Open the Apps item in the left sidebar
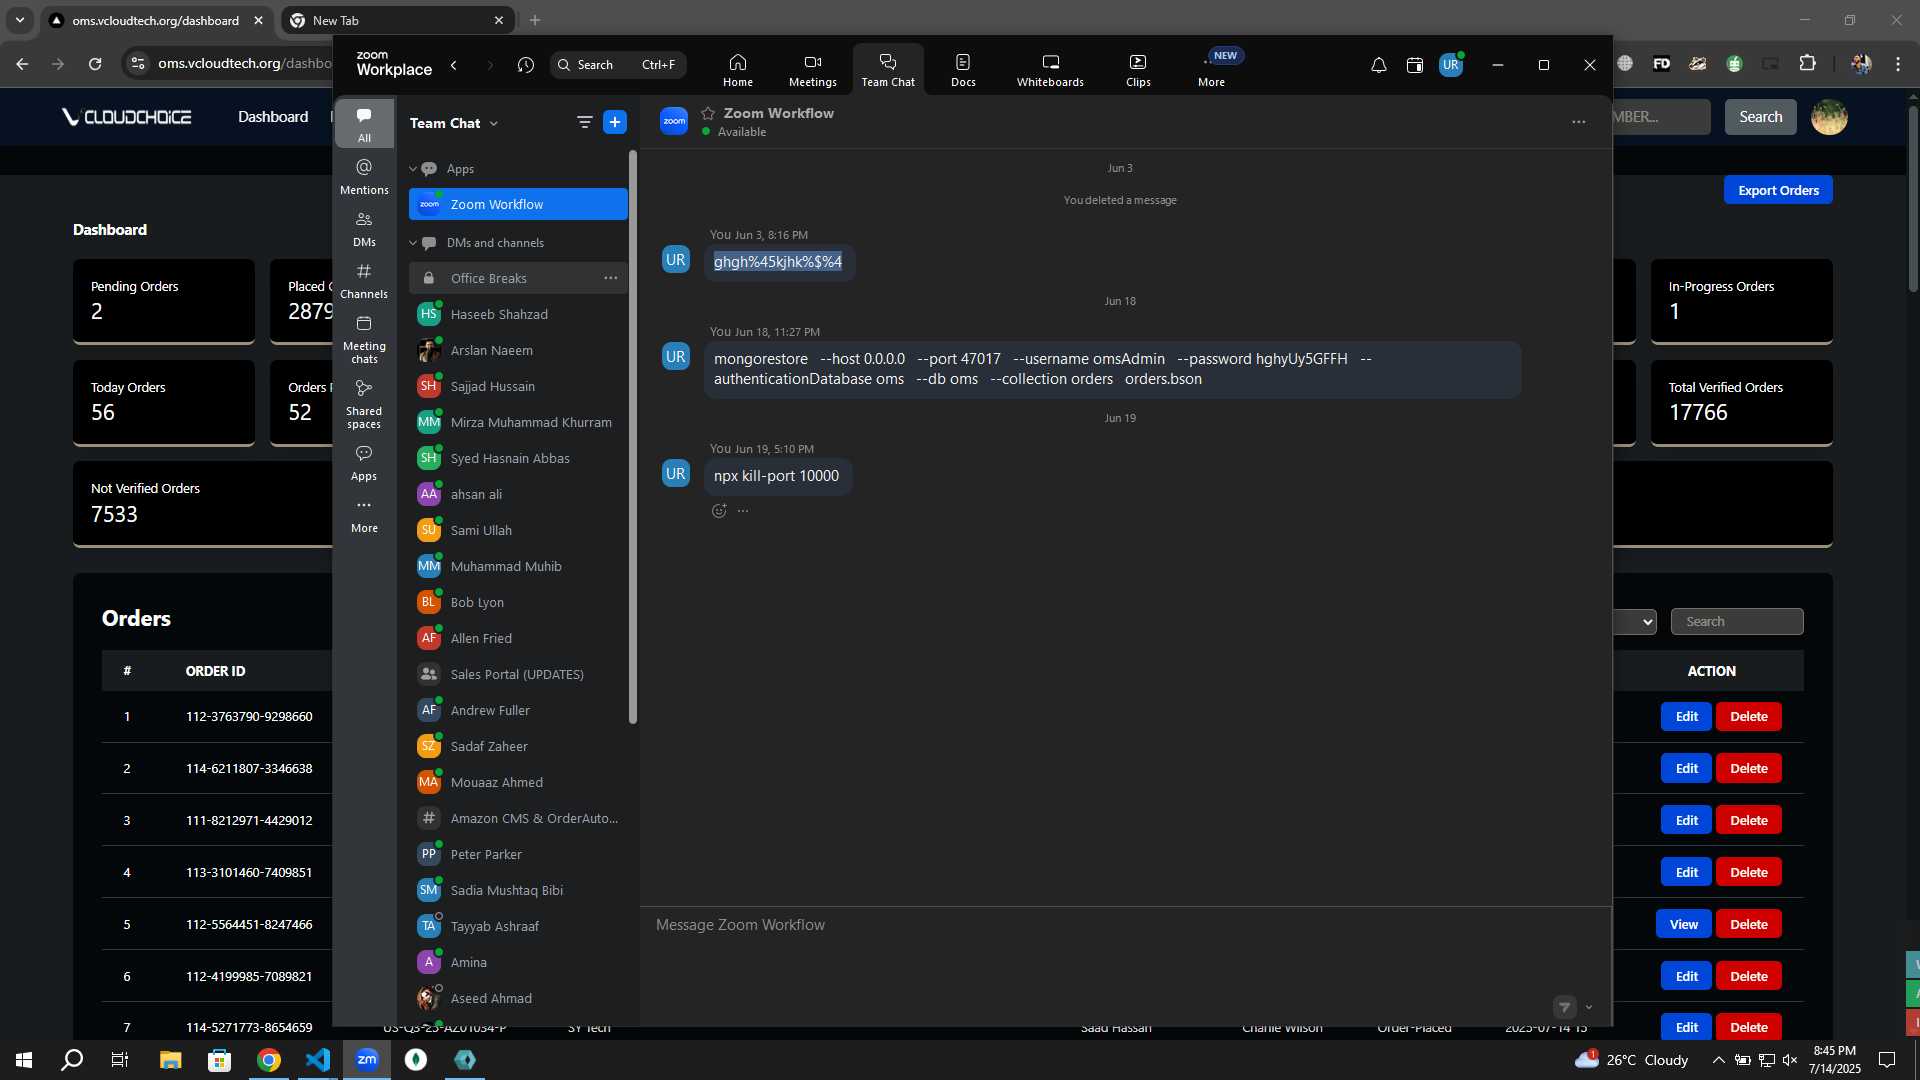This screenshot has width=1920, height=1080. [364, 463]
